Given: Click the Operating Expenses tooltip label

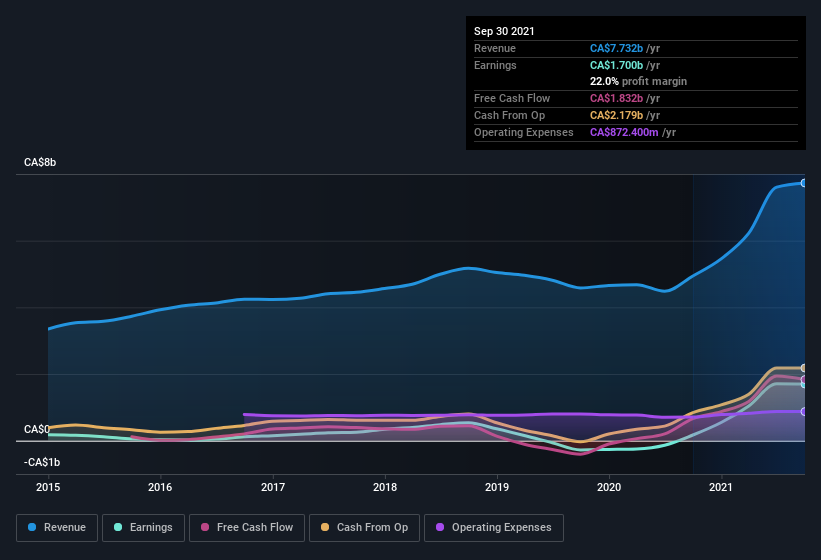Looking at the screenshot, I should click(x=524, y=132).
